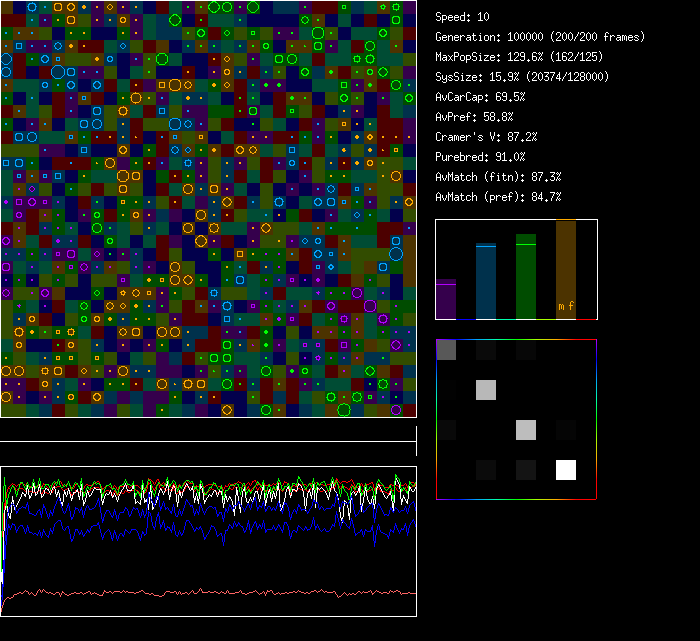
Task: Select the AvPref statistic
Action: 473,117
